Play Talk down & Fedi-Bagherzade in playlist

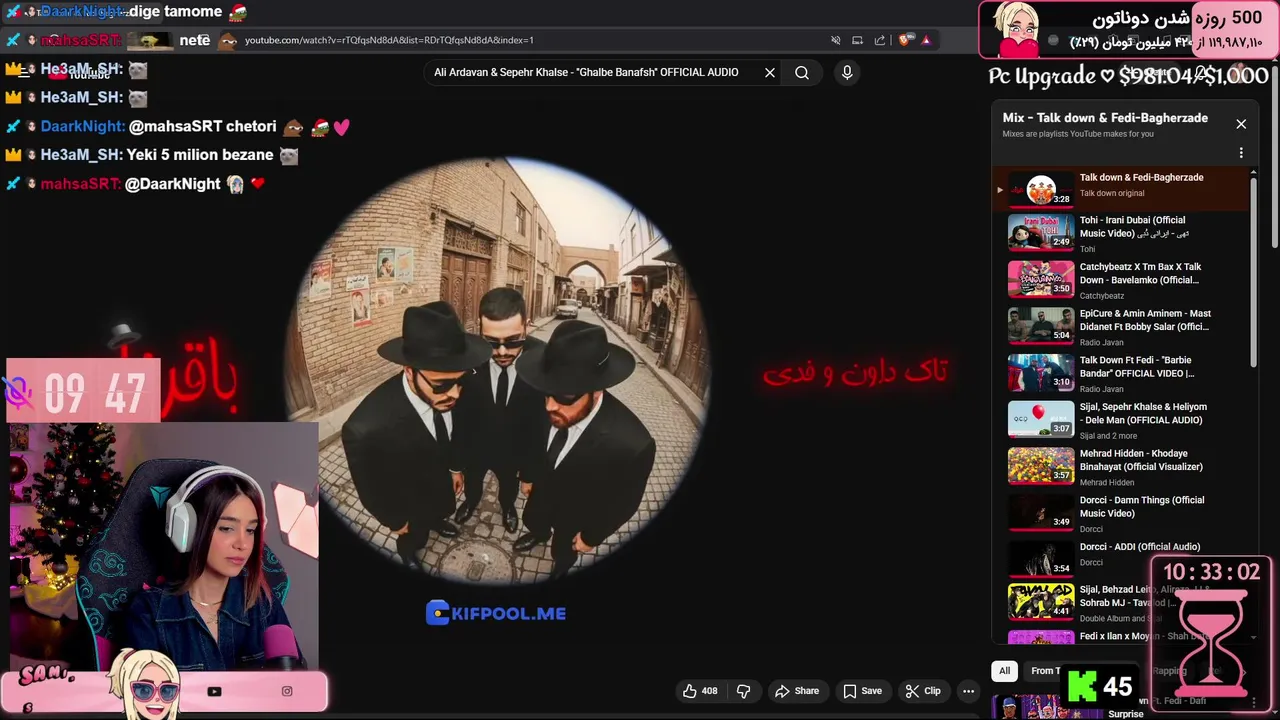coord(1120,187)
